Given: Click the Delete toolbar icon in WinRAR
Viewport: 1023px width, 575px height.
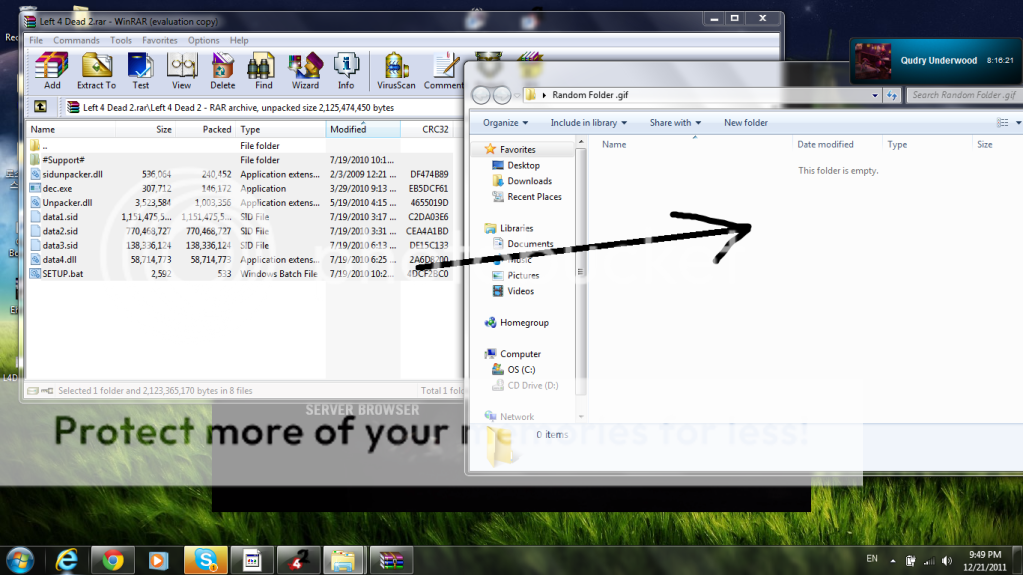Looking at the screenshot, I should (222, 70).
